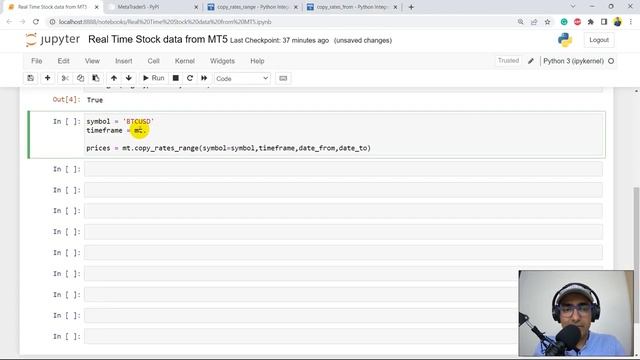Click the kernel idle circle indicator
Screen dimensions: 640x360
611,61
